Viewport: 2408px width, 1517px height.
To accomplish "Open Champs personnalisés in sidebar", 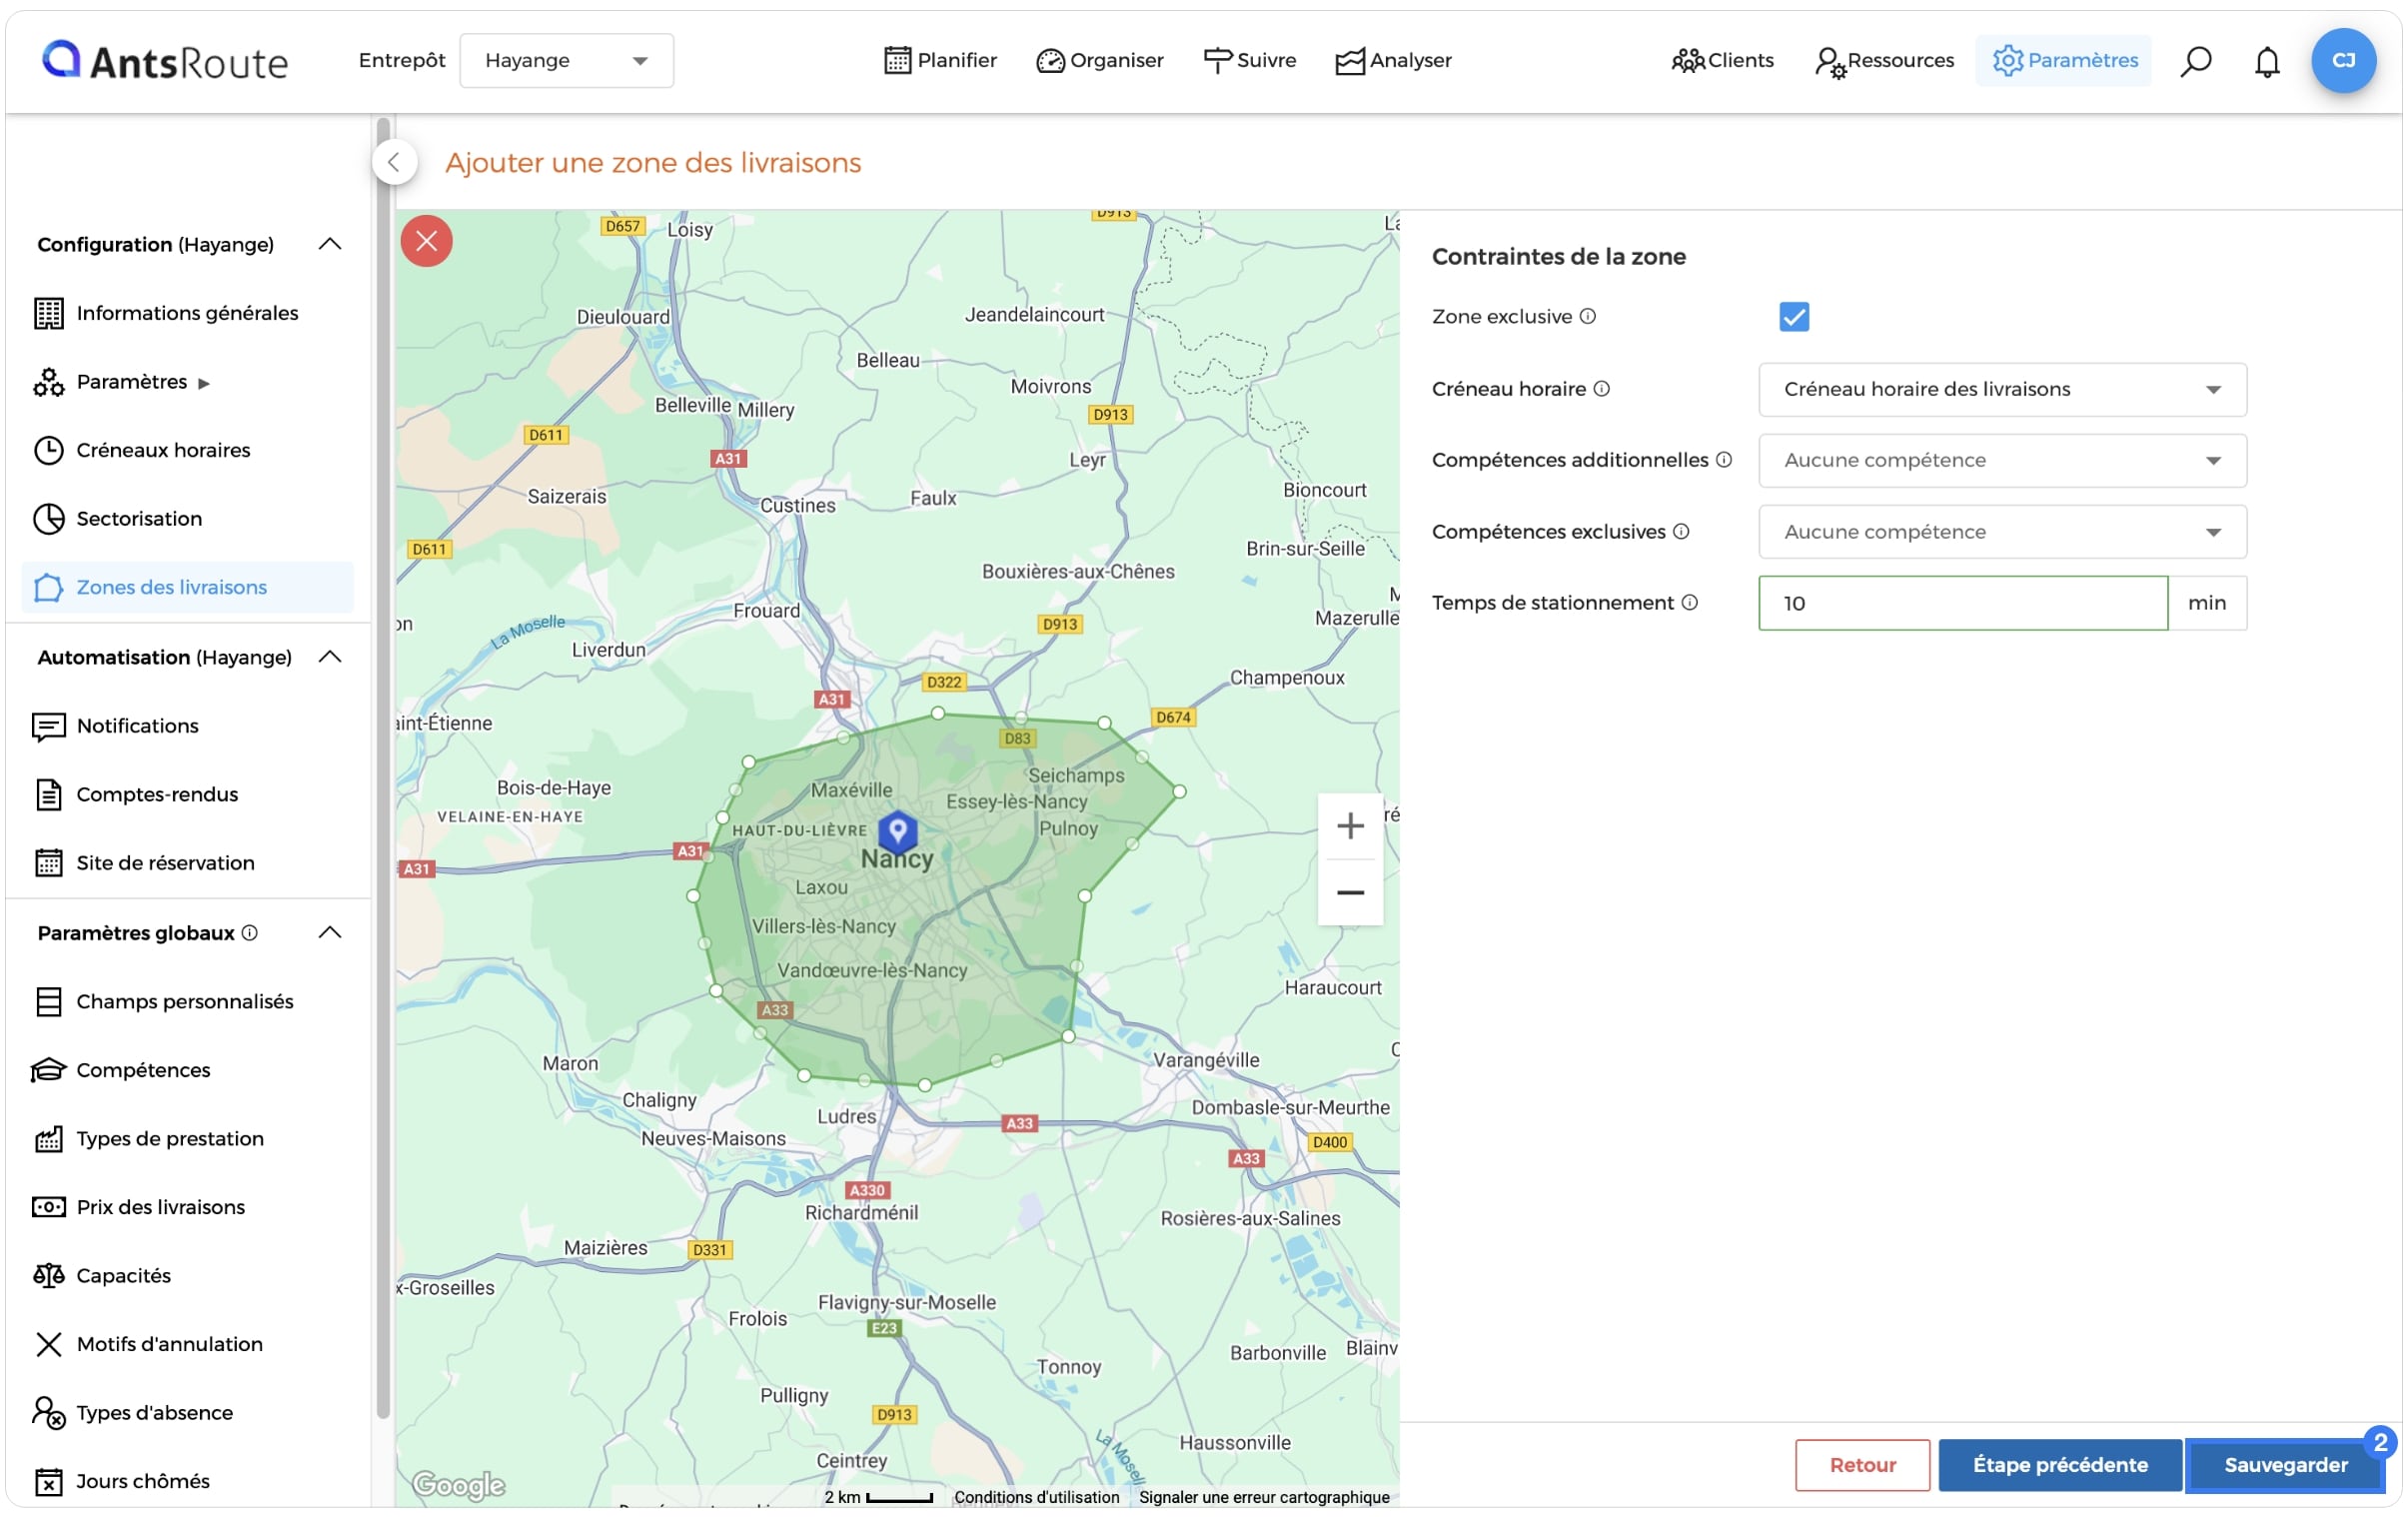I will pos(187,1003).
